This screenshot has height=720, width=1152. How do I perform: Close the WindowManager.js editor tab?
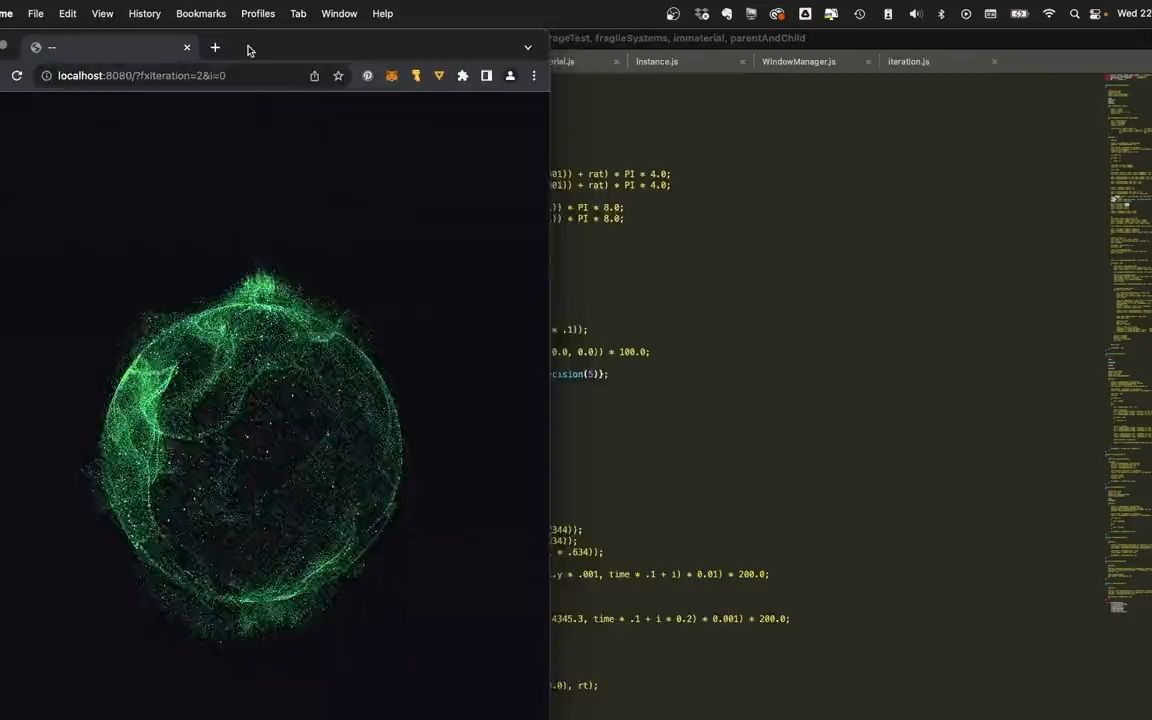pyautogui.click(x=868, y=62)
